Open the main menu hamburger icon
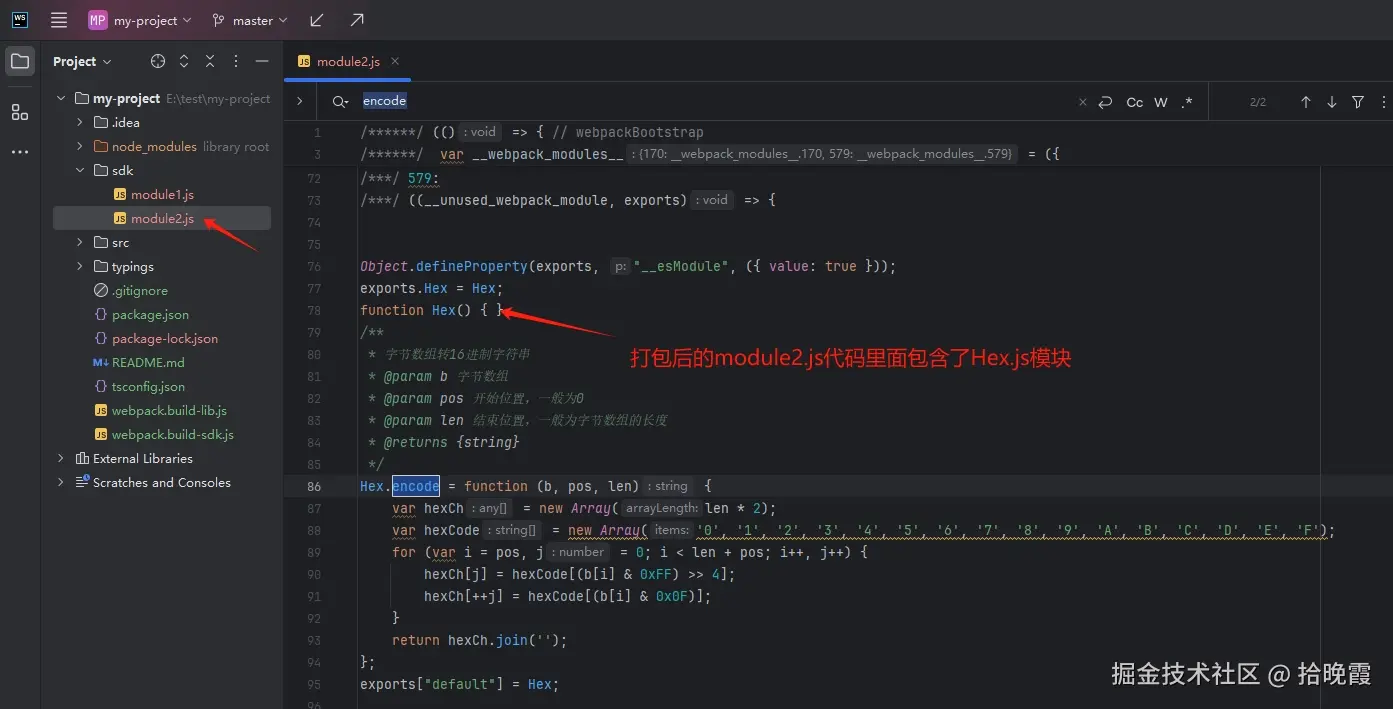Viewport: 1393px width, 709px height. (x=58, y=19)
